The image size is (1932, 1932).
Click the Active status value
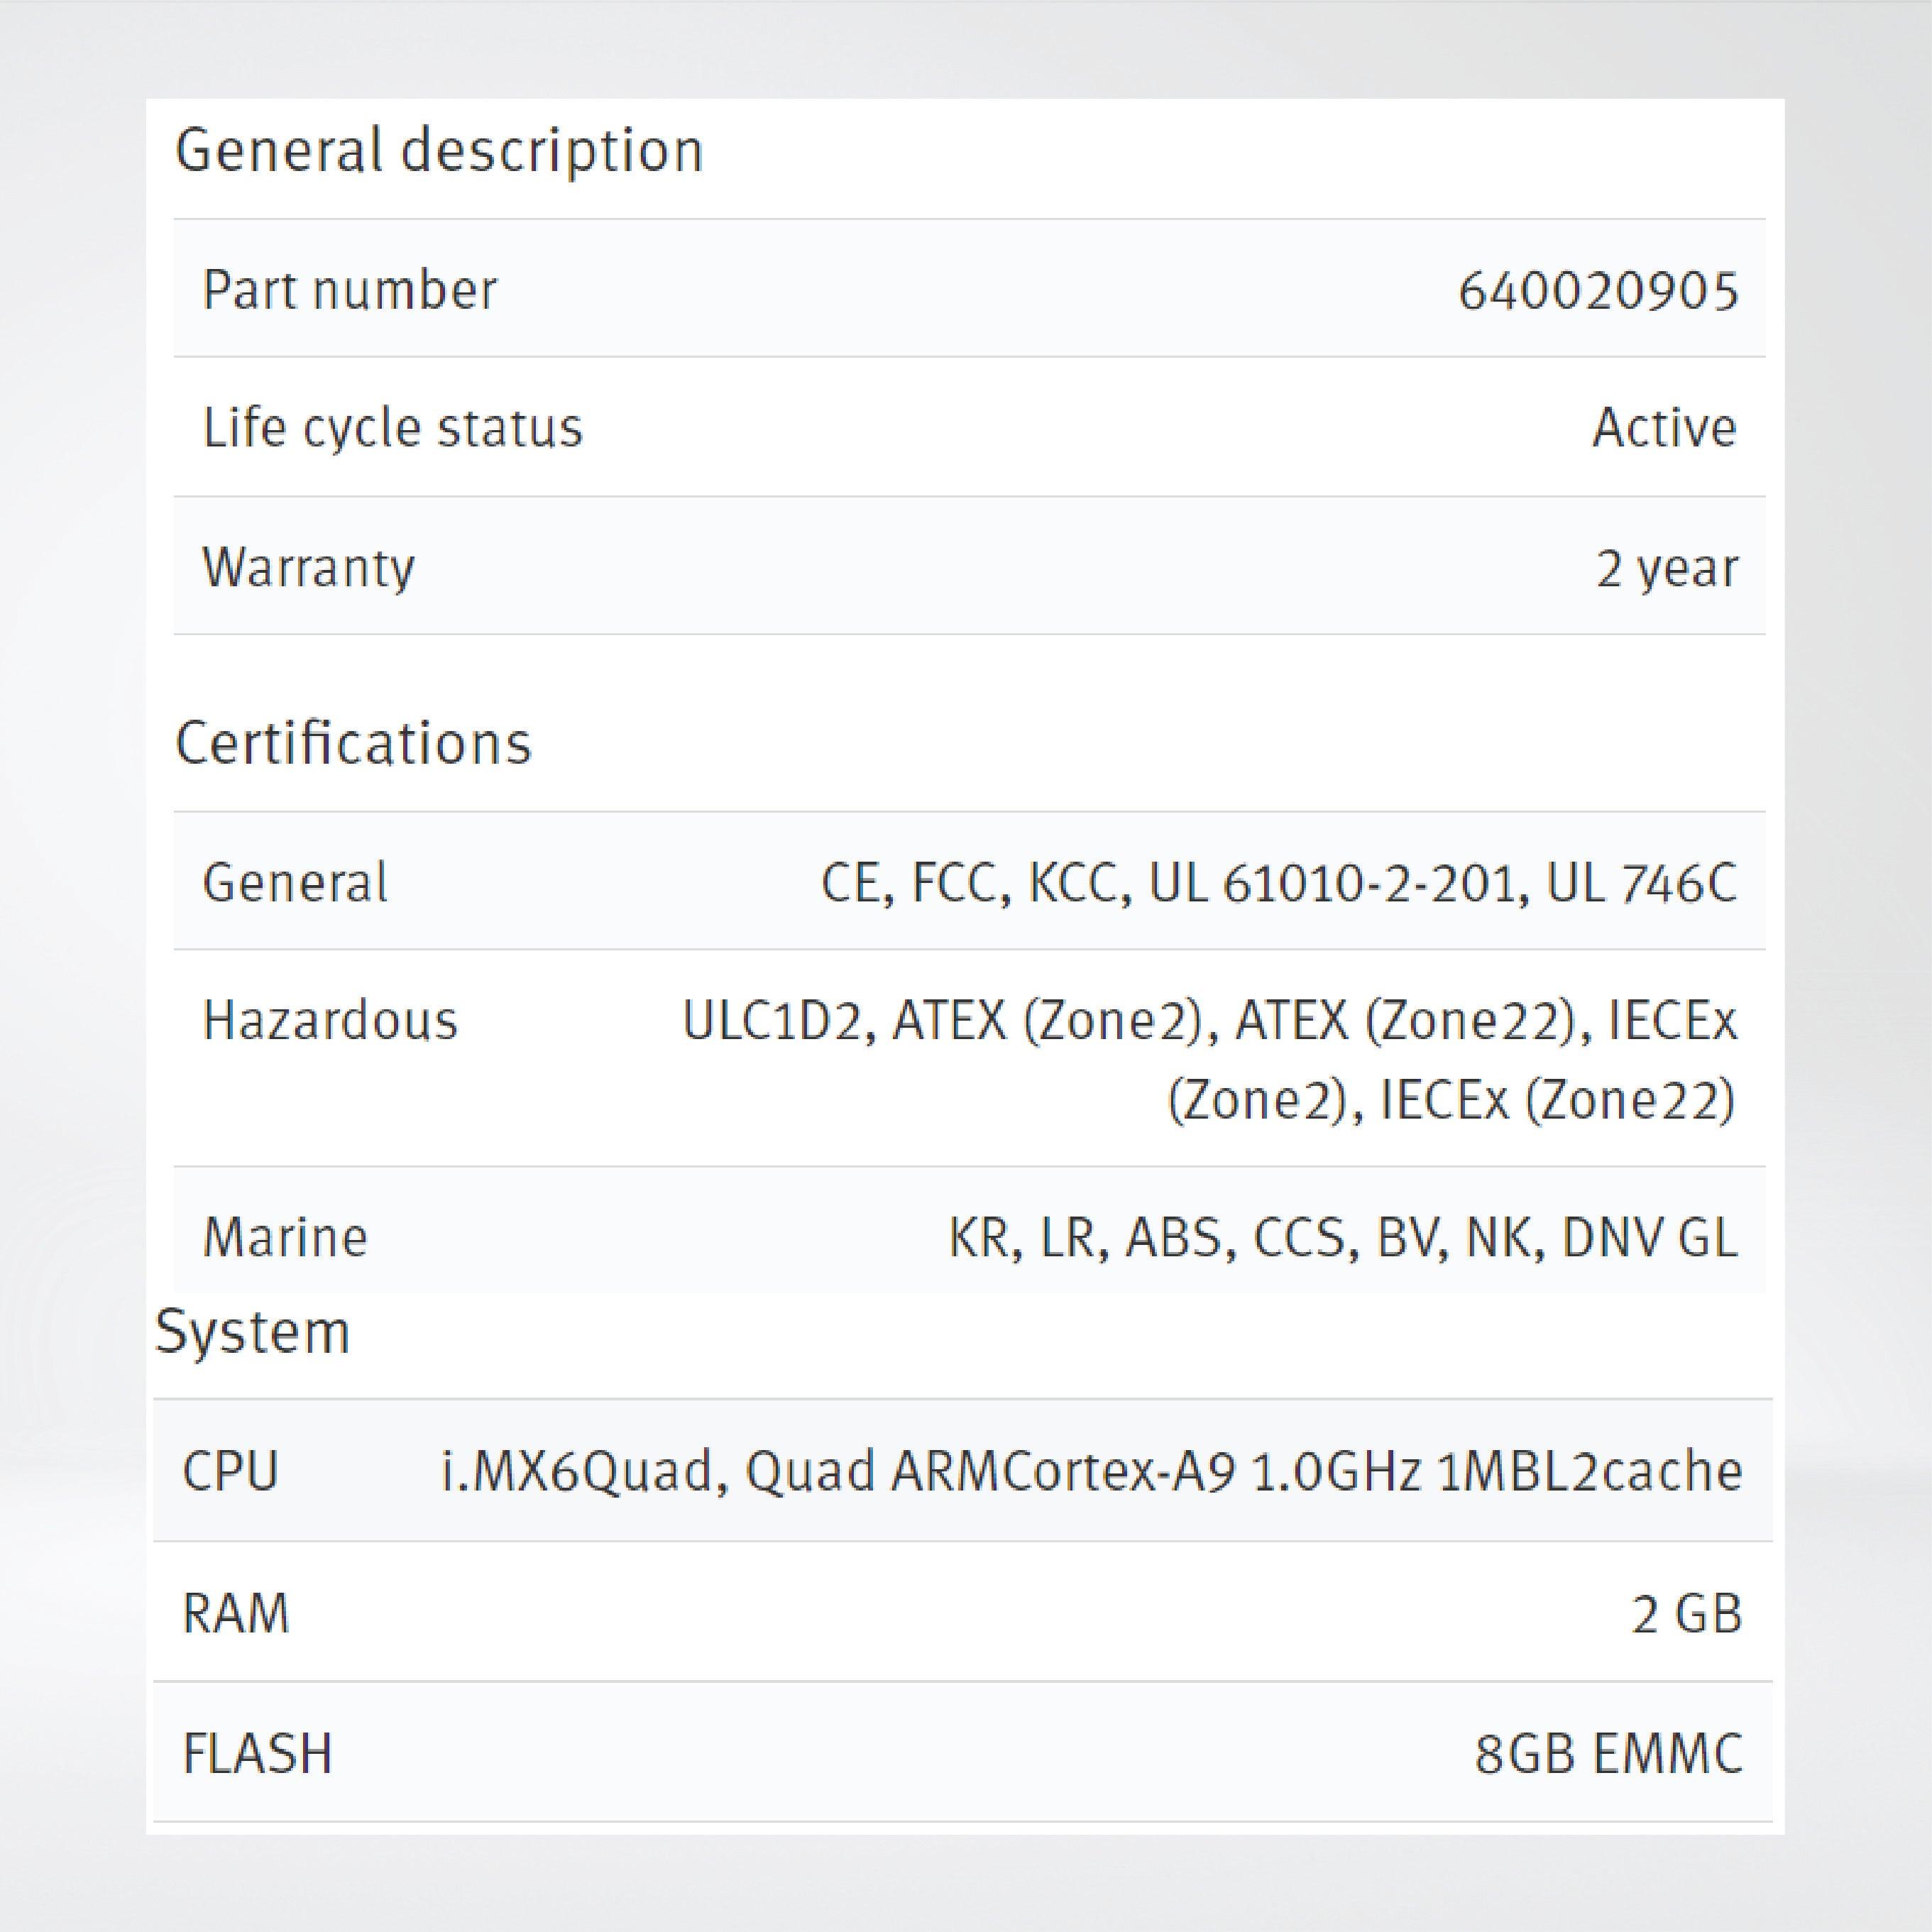tap(1663, 429)
